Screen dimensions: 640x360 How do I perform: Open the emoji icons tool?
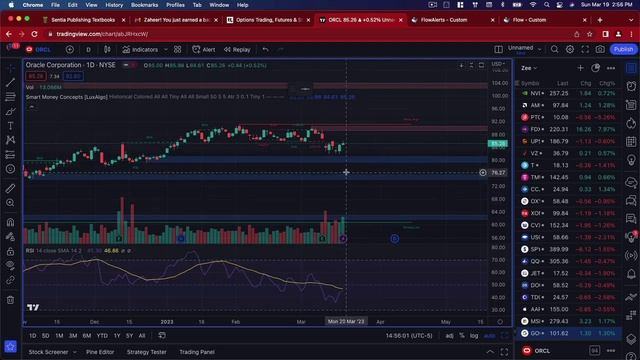pyautogui.click(x=10, y=169)
